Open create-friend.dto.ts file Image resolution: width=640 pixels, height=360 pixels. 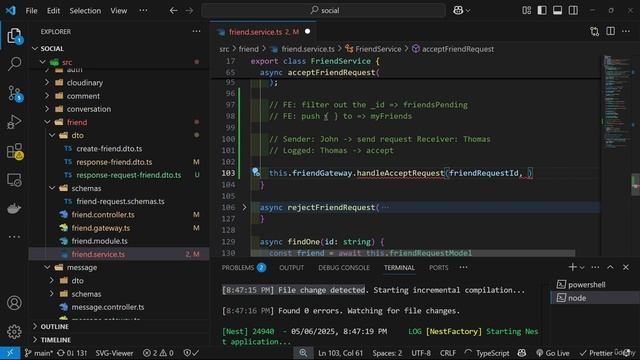pyautogui.click(x=109, y=149)
